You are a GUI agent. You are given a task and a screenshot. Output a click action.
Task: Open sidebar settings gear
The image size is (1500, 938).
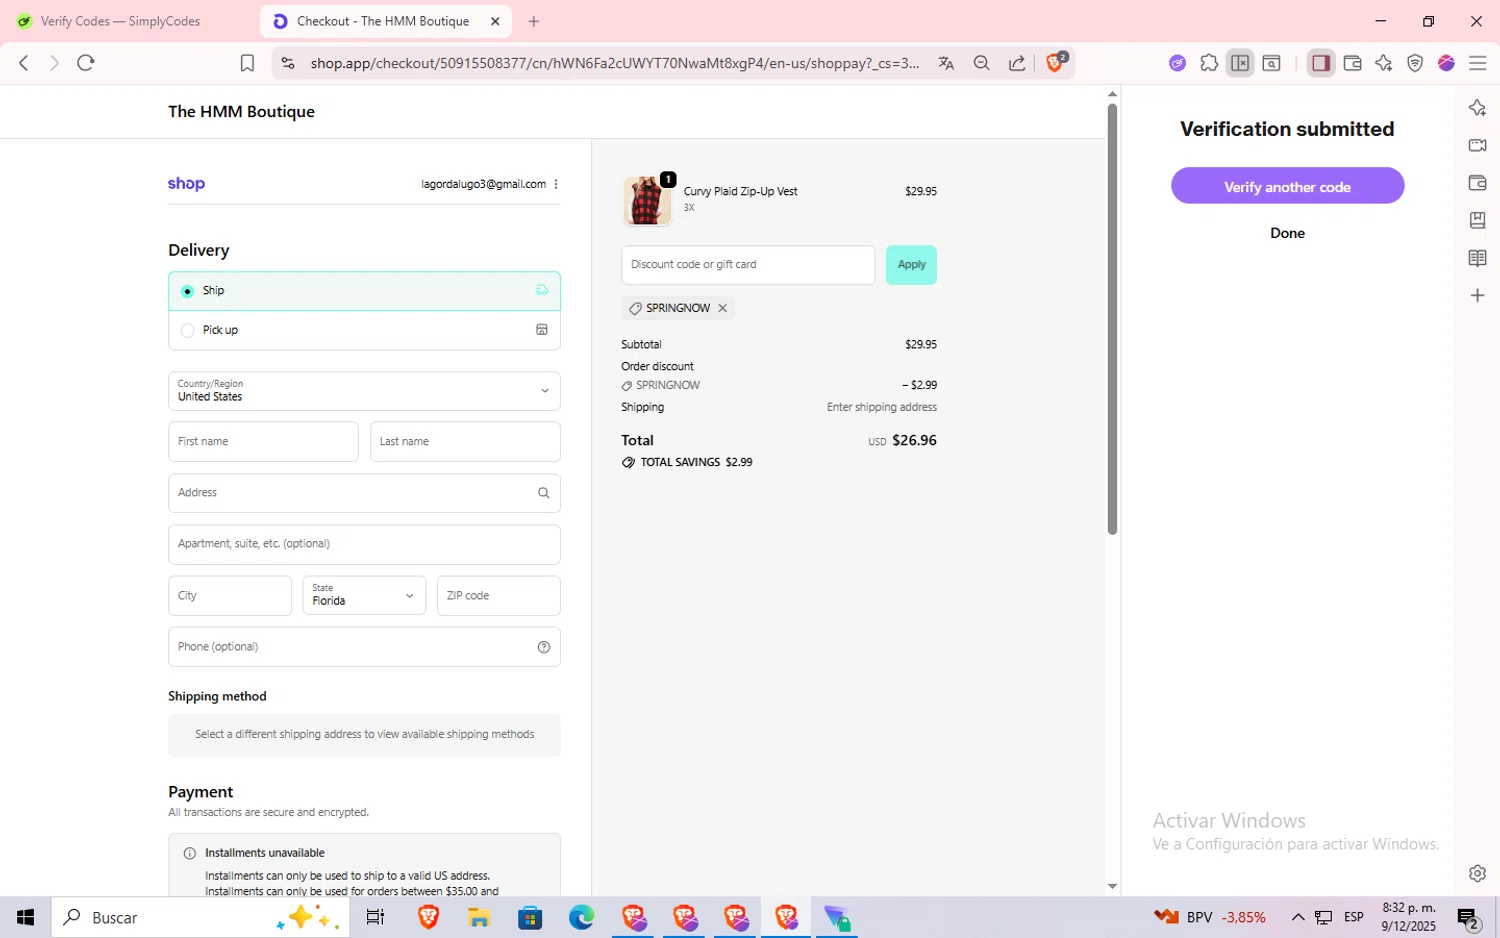[x=1477, y=873]
